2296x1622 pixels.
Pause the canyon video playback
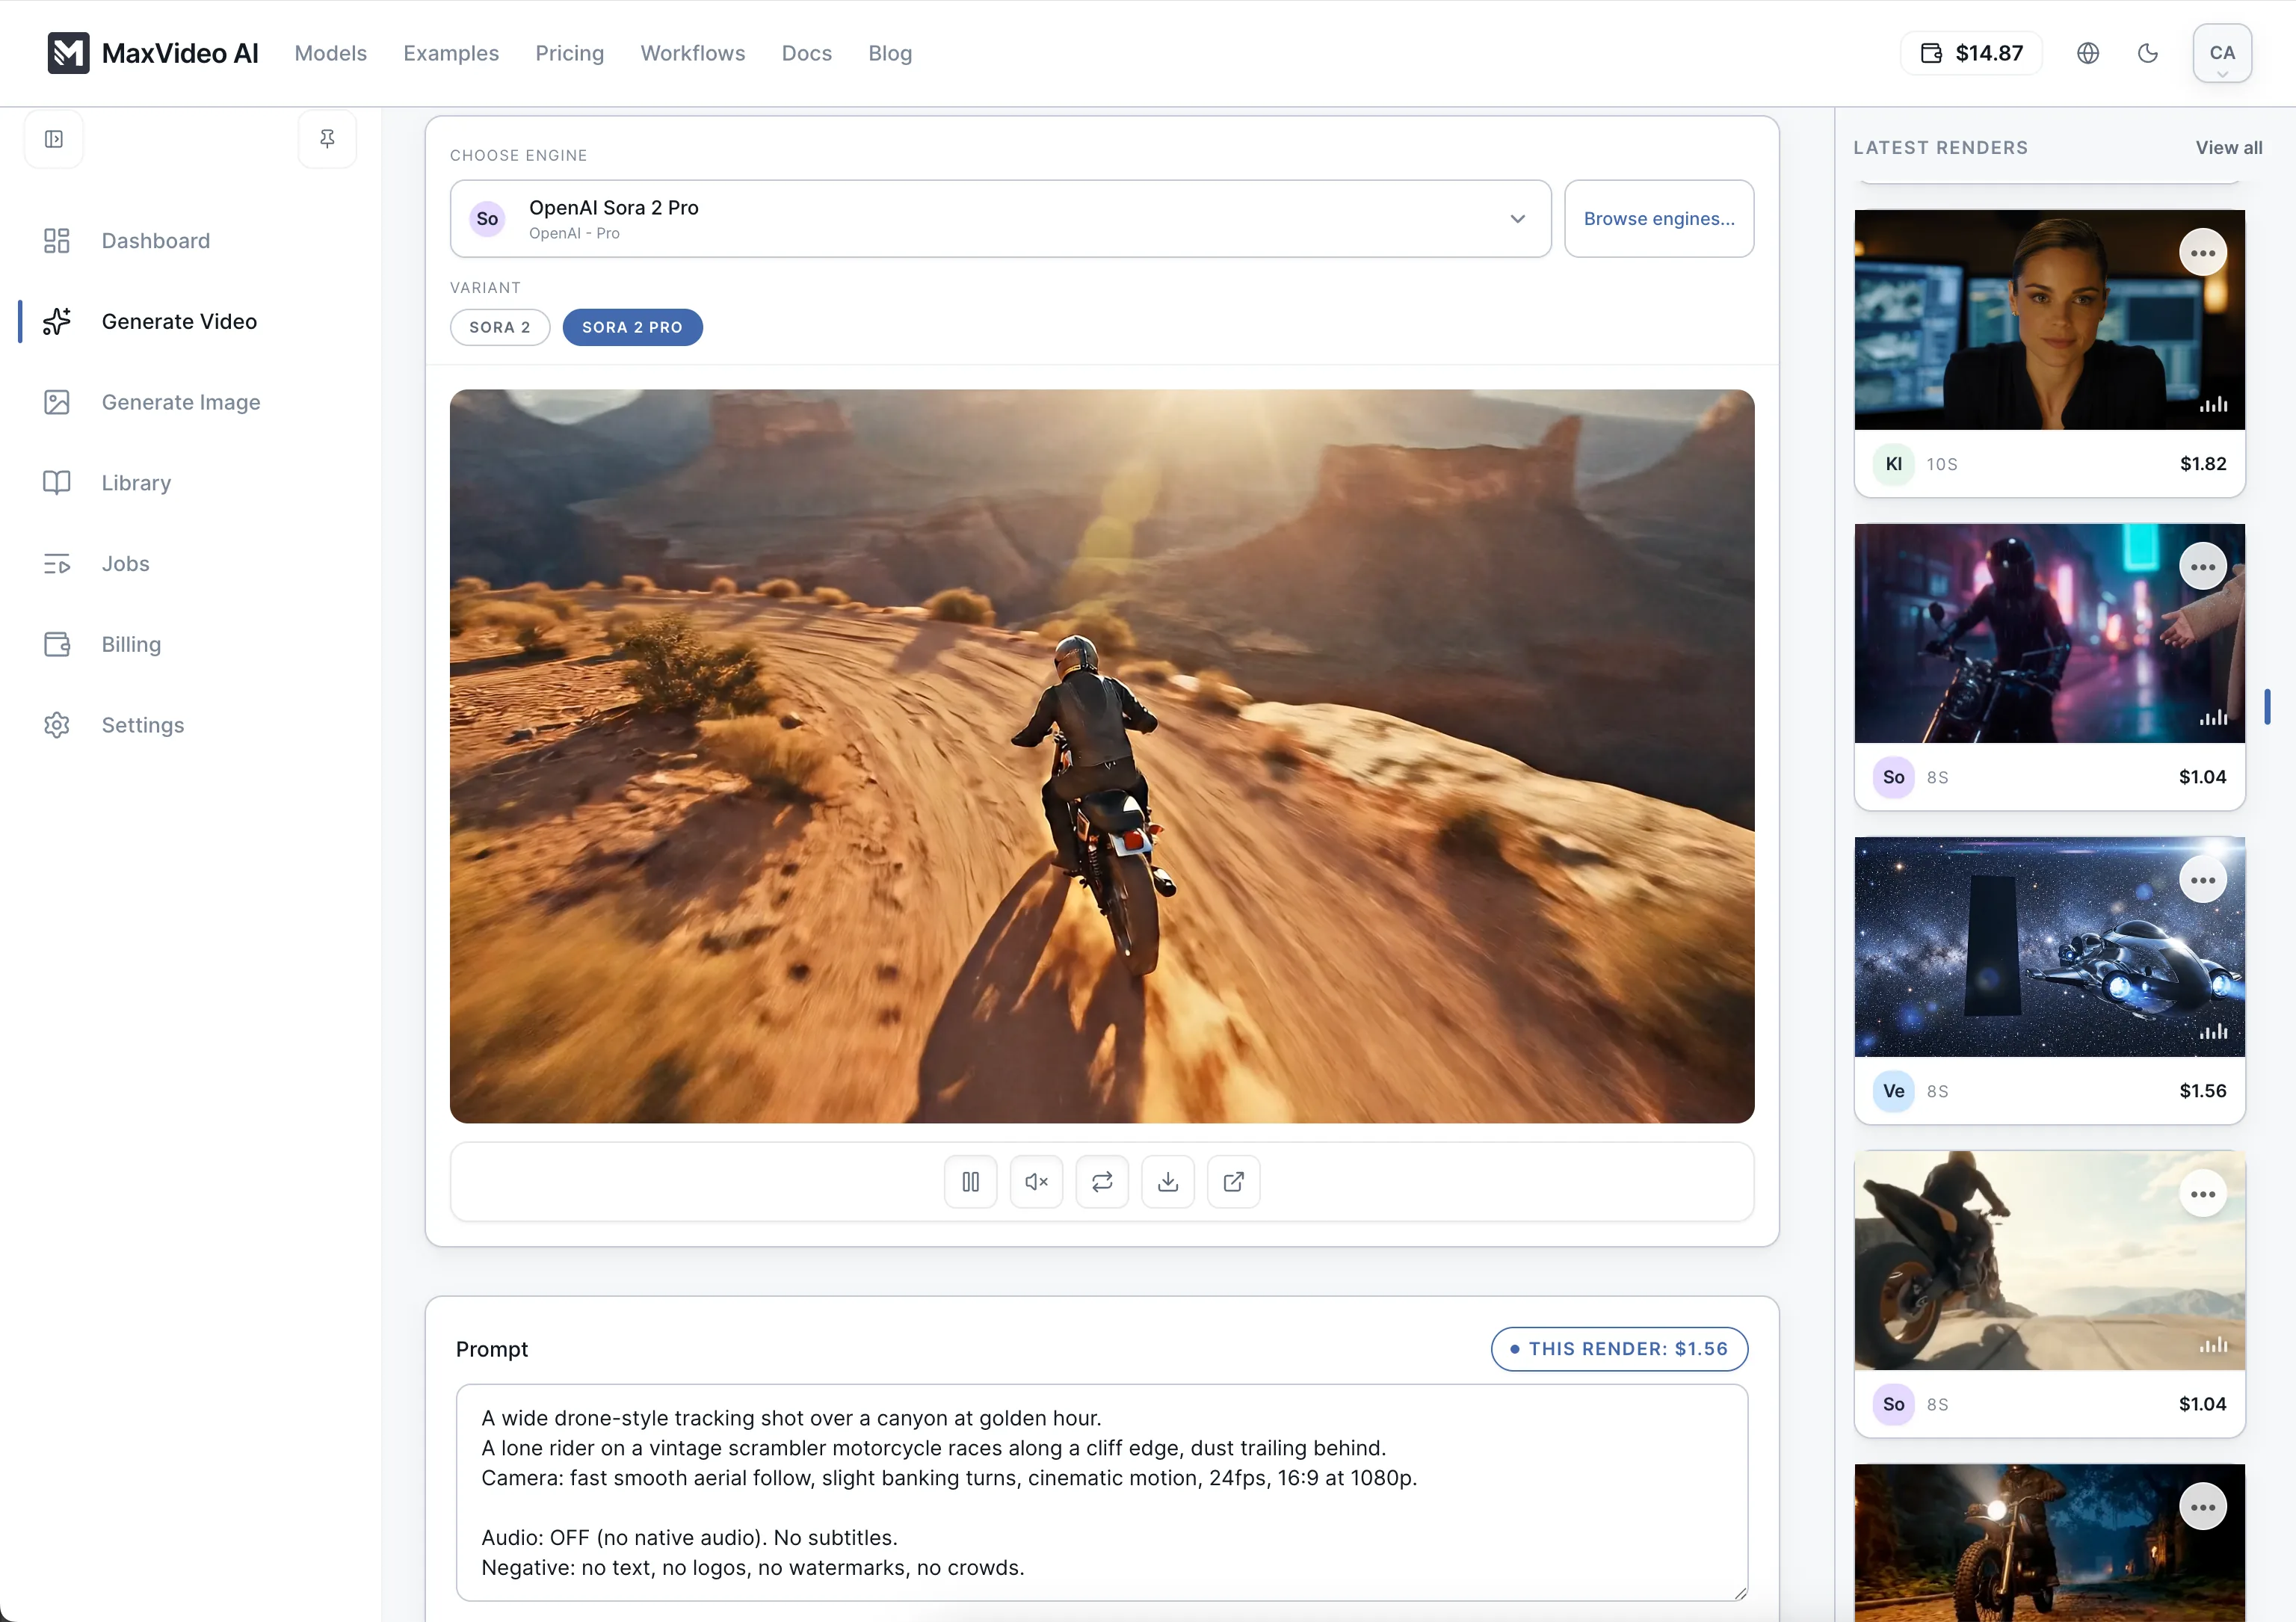(x=970, y=1181)
